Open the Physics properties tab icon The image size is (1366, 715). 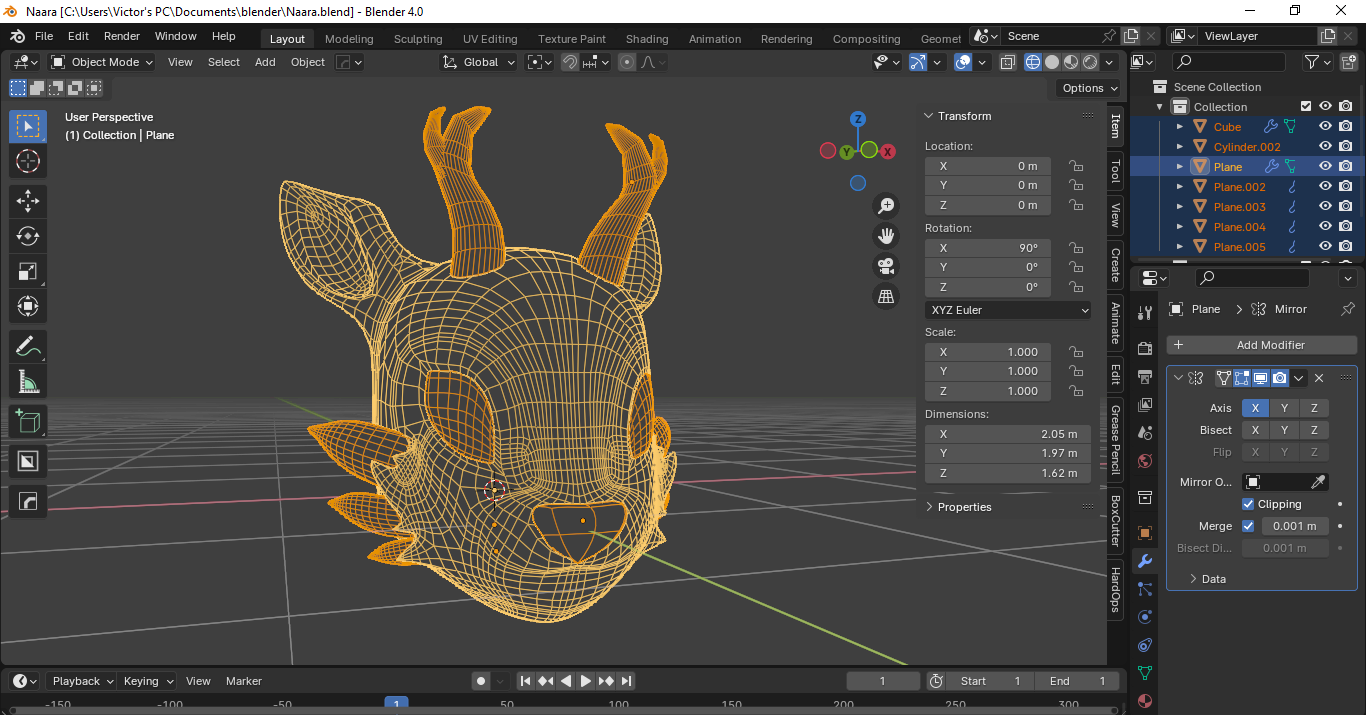pyautogui.click(x=1145, y=617)
